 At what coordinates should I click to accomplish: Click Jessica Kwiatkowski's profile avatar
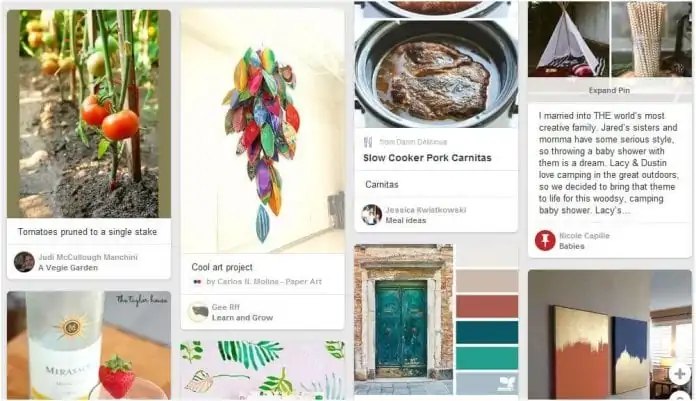coord(372,215)
